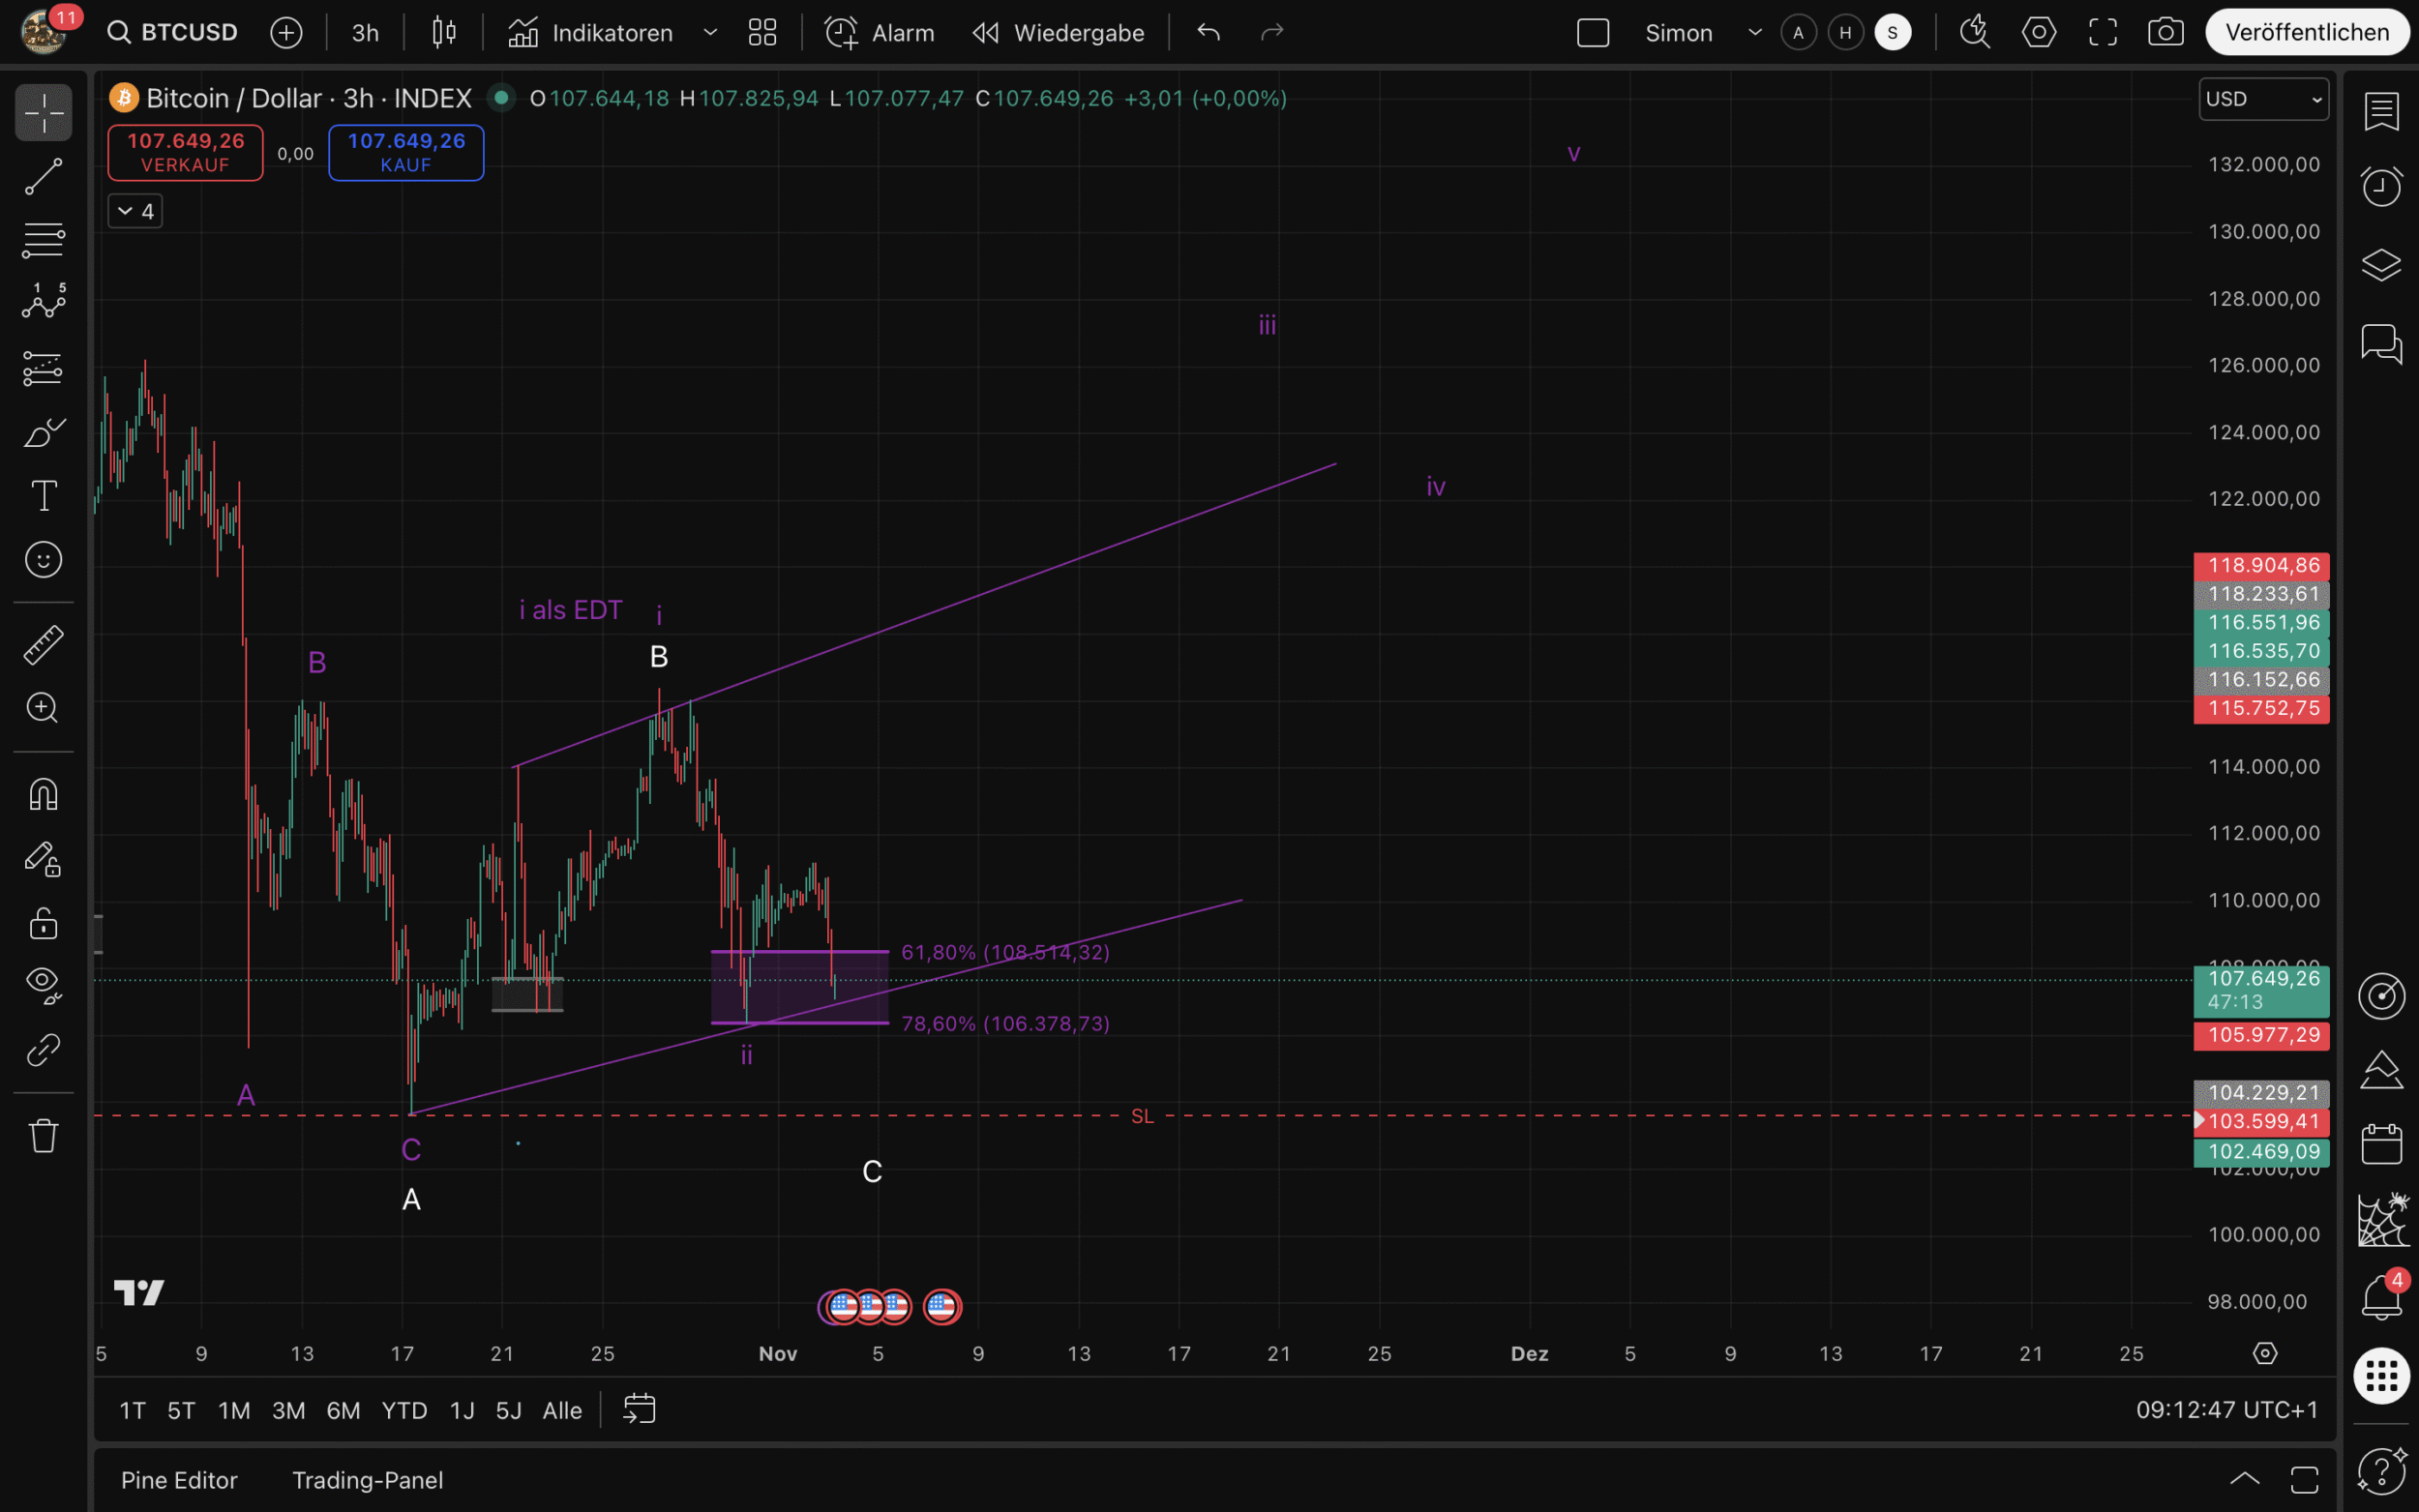
Task: Open the measure ruler tool
Action: click(x=43, y=645)
